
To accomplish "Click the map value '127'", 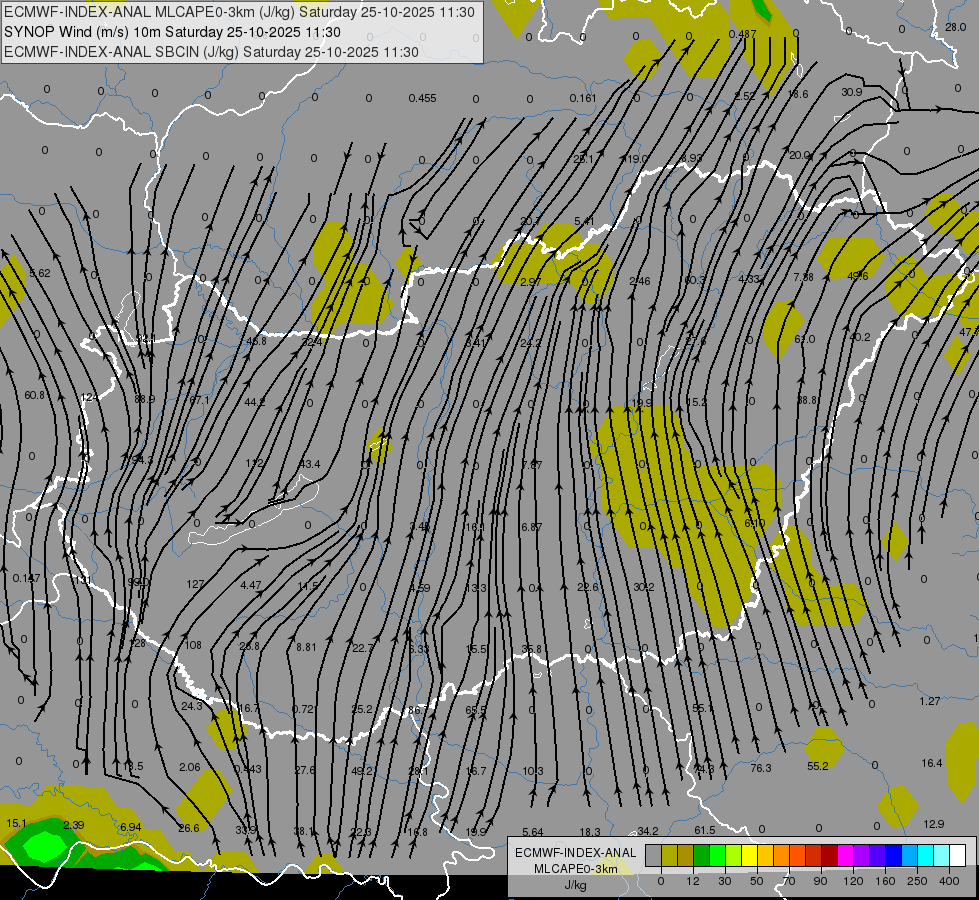I will [195, 584].
